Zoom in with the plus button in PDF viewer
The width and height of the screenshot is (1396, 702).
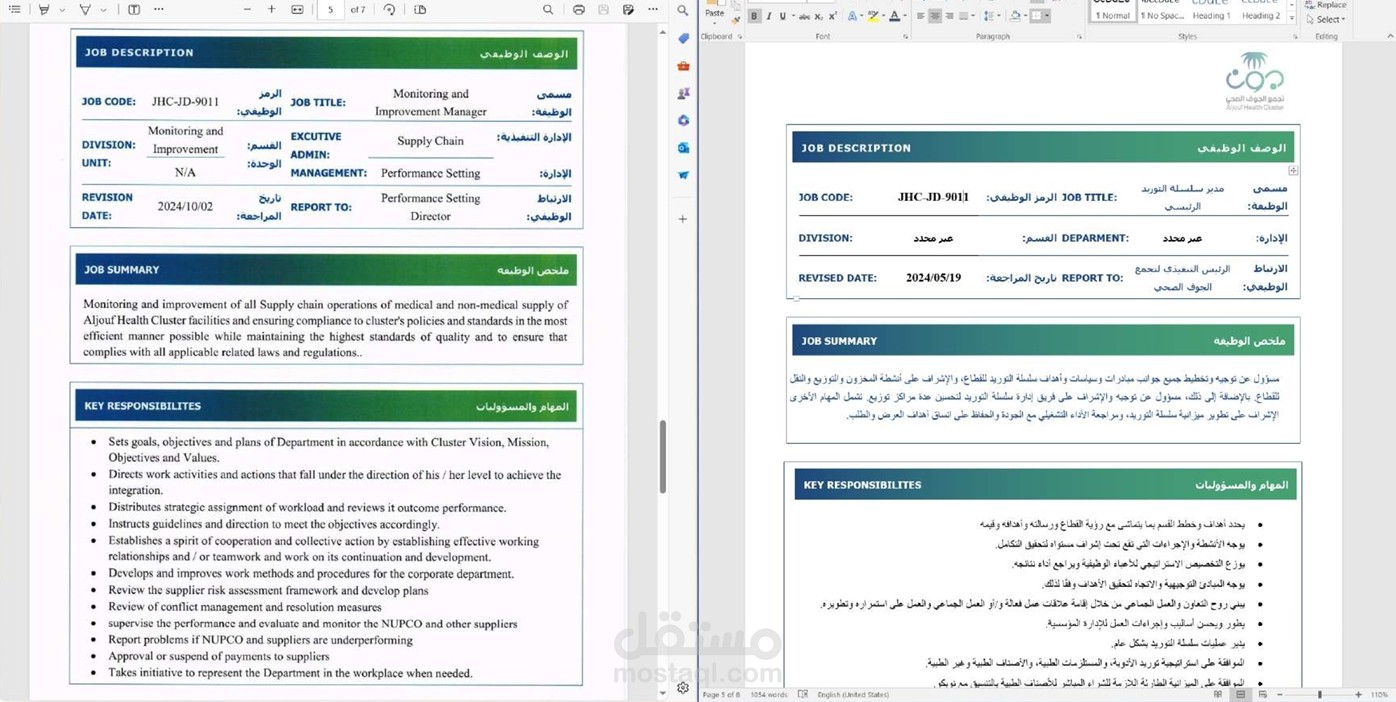point(271,9)
